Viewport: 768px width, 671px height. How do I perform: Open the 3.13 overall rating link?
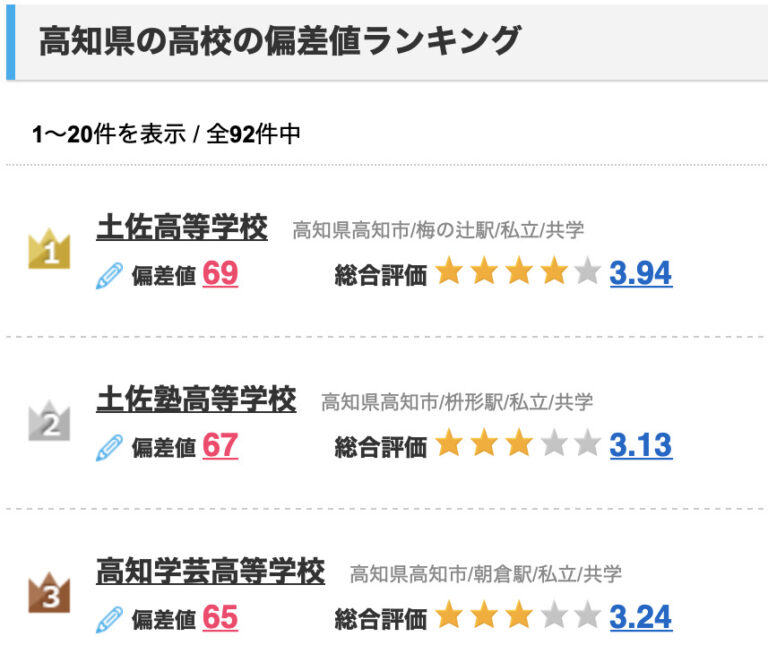coord(640,445)
